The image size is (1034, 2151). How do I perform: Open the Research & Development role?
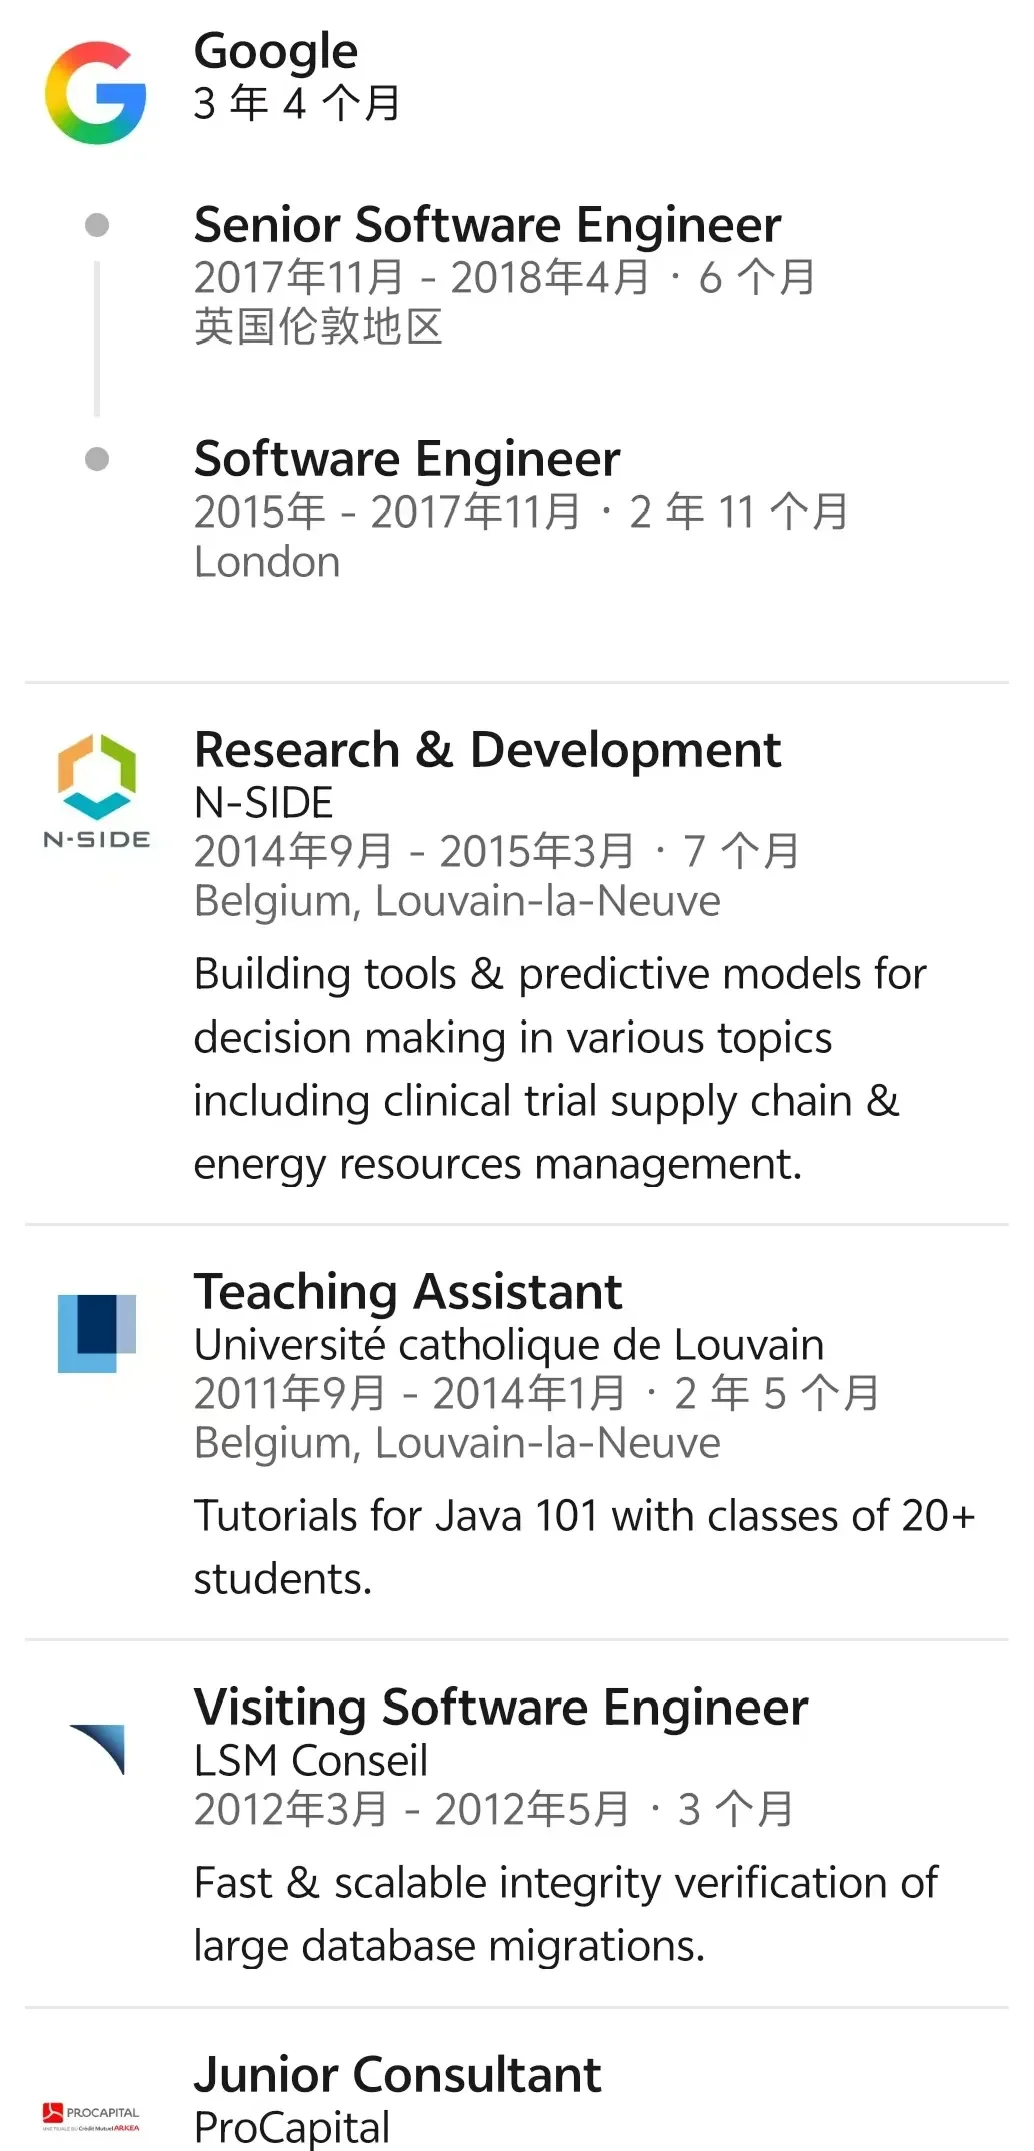pos(487,750)
